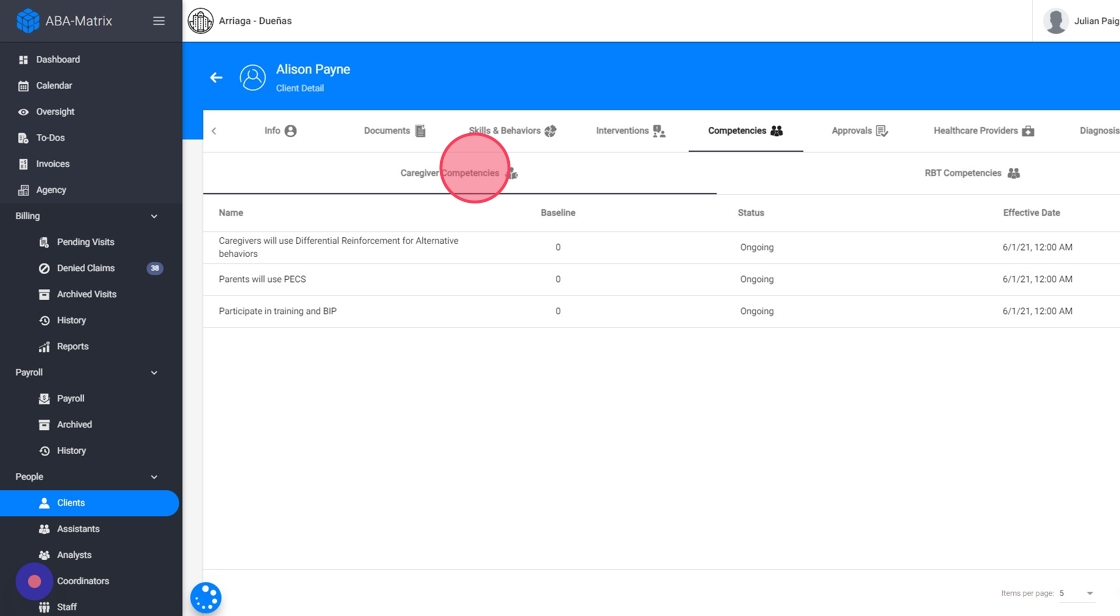Click Ongoing status for Parents will use PECS
Screen dimensions: 1120x616
756,279
